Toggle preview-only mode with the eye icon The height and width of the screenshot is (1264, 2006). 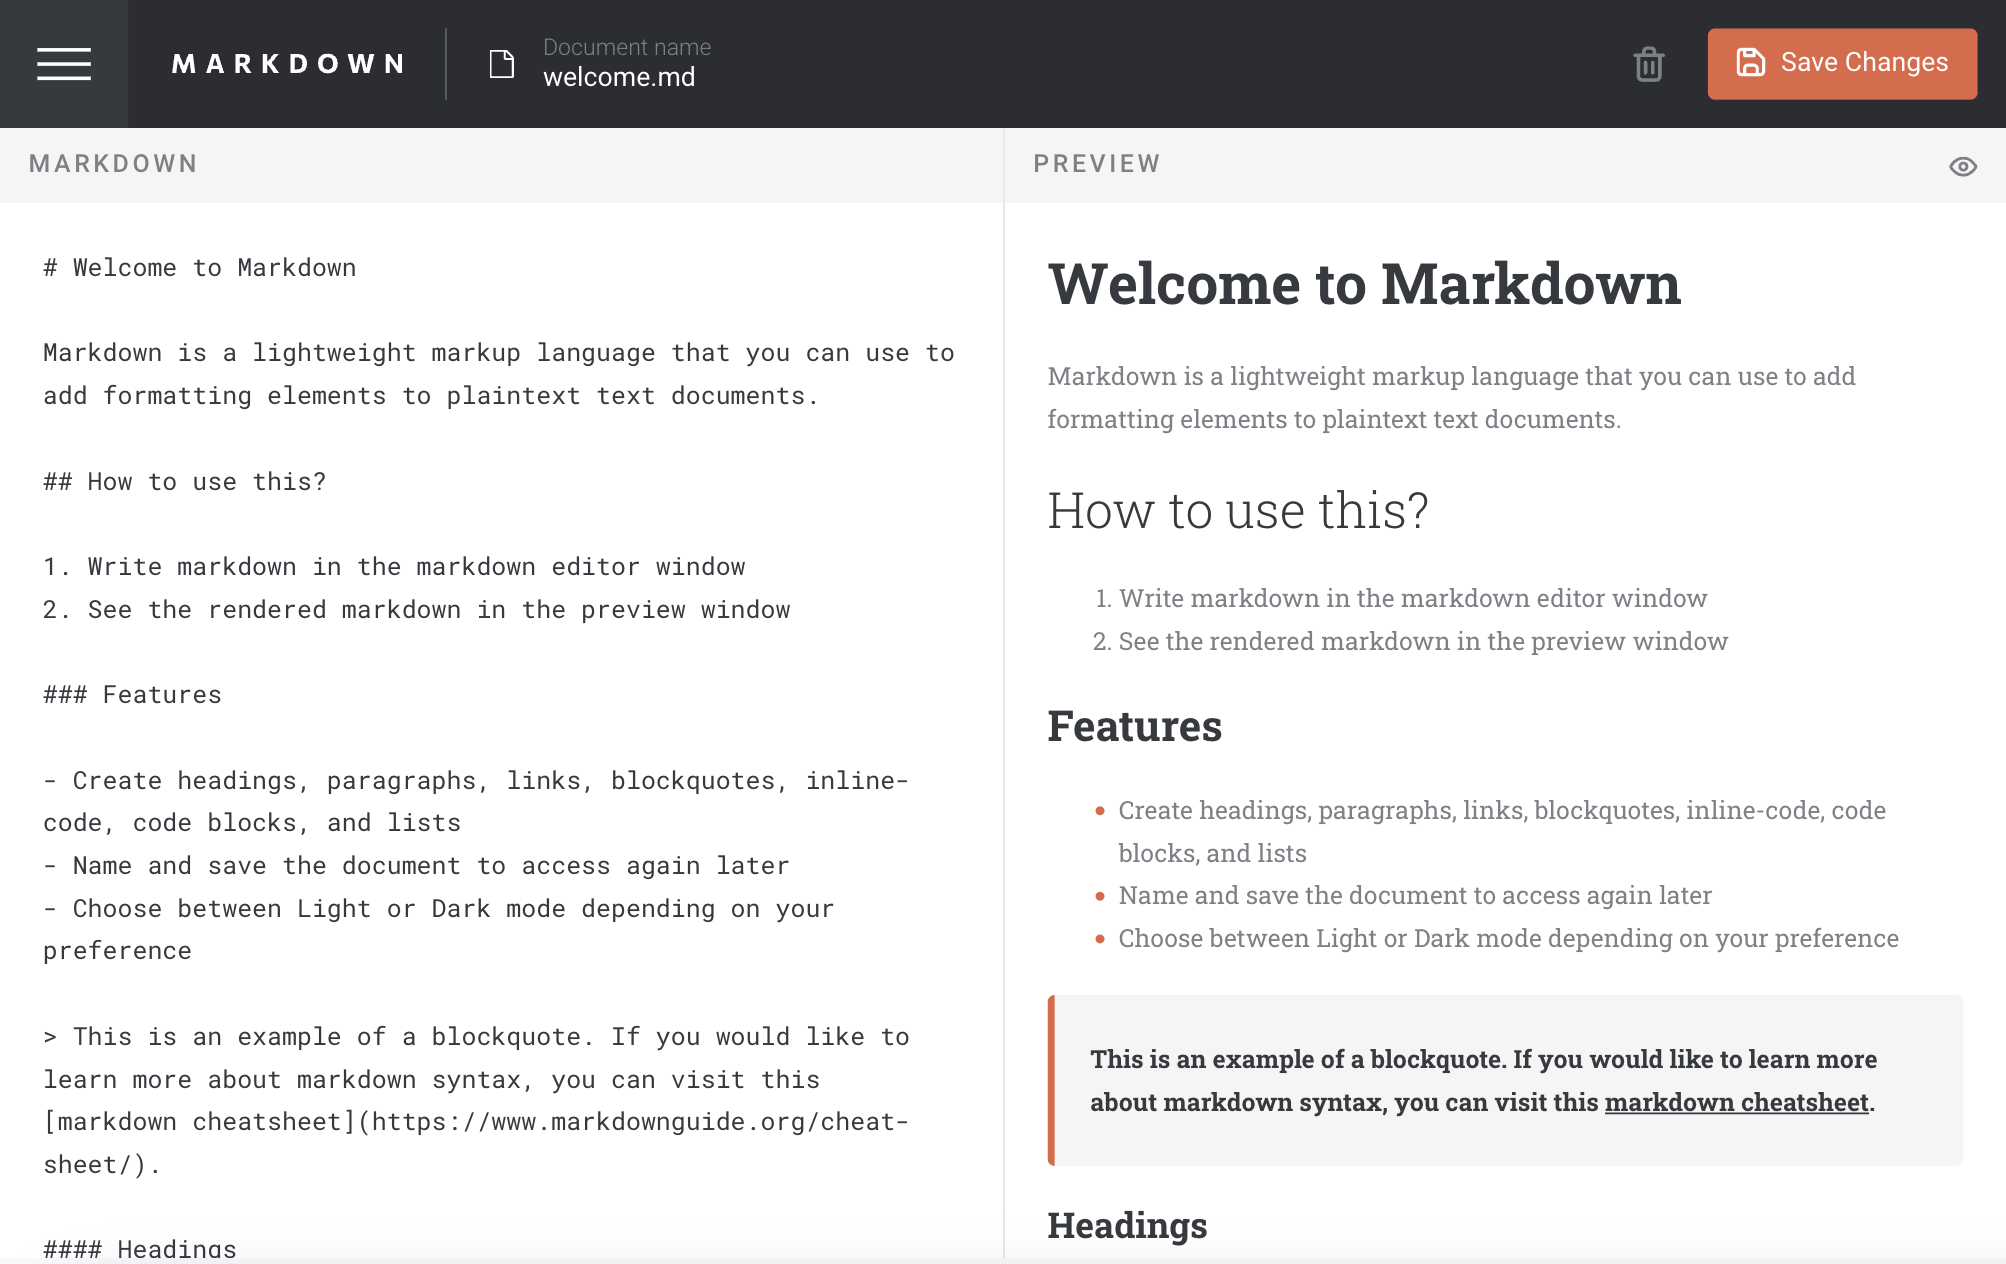click(1963, 168)
